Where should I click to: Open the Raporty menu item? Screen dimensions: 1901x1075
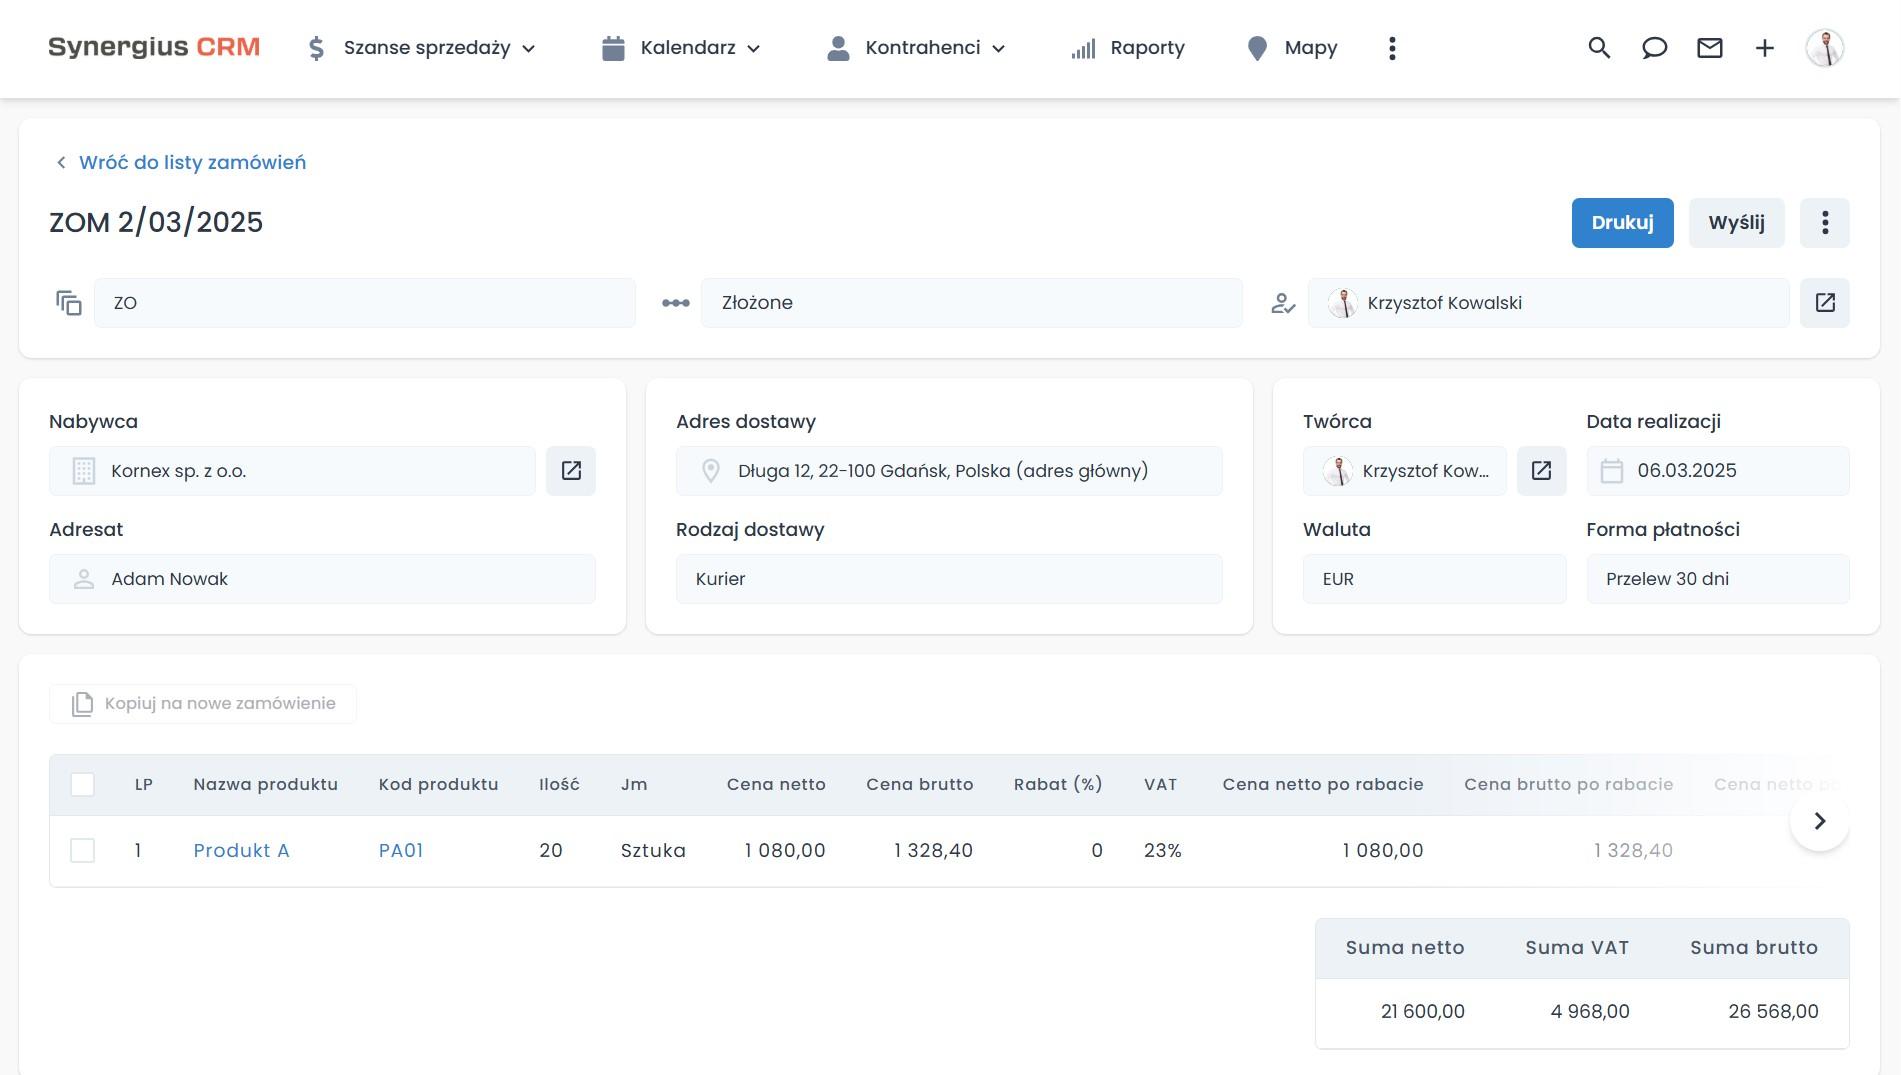click(x=1128, y=48)
